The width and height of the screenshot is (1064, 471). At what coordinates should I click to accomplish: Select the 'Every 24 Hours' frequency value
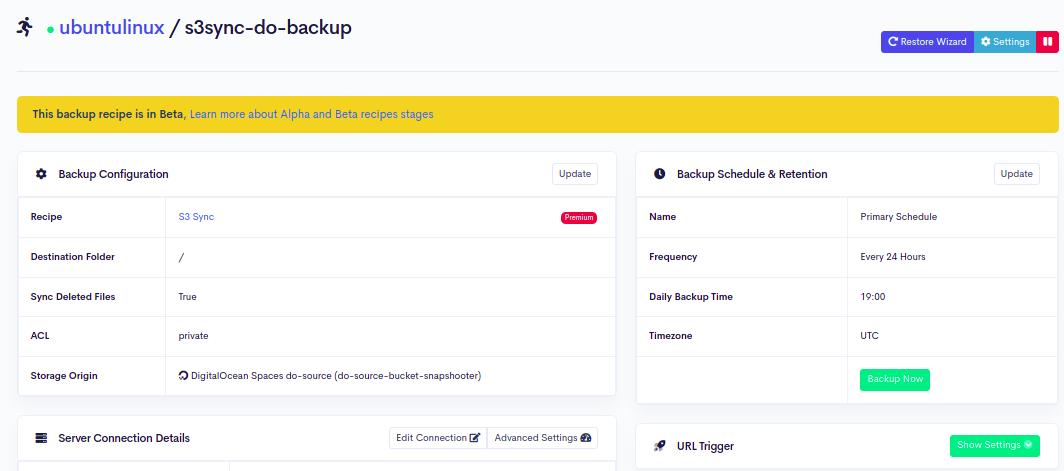(892, 257)
